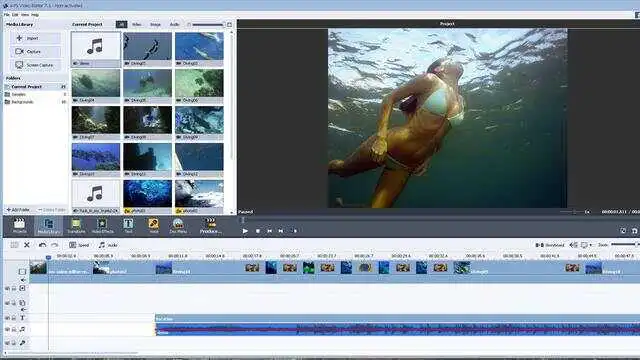
Task: Click the Screen Capture button
Action: 35,65
